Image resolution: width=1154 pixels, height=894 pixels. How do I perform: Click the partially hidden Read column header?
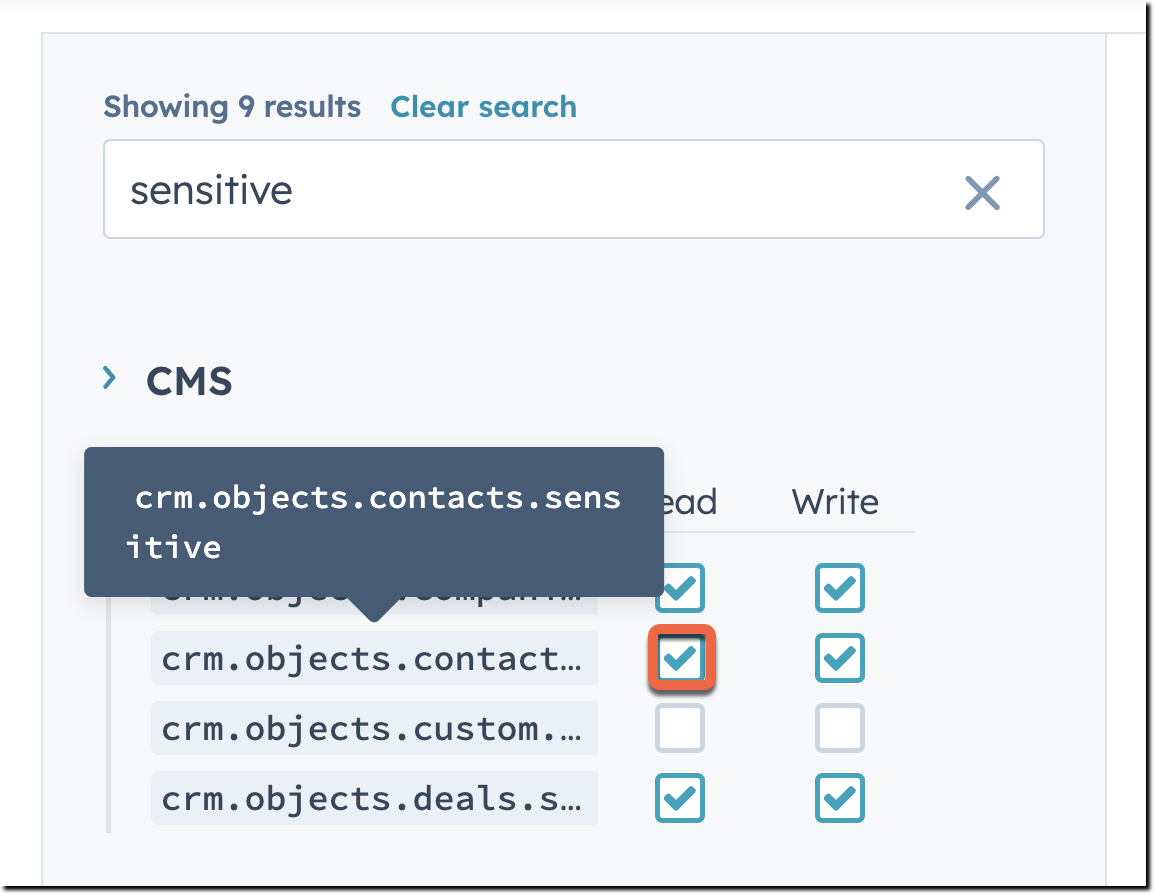(692, 502)
